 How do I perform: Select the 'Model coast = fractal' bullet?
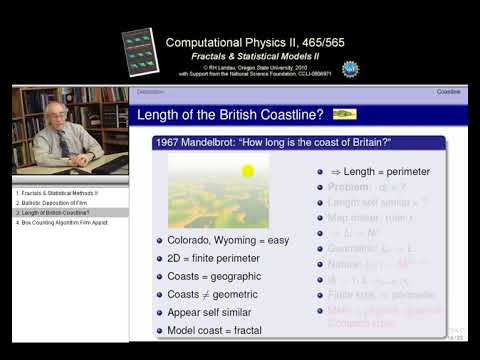click(x=214, y=330)
